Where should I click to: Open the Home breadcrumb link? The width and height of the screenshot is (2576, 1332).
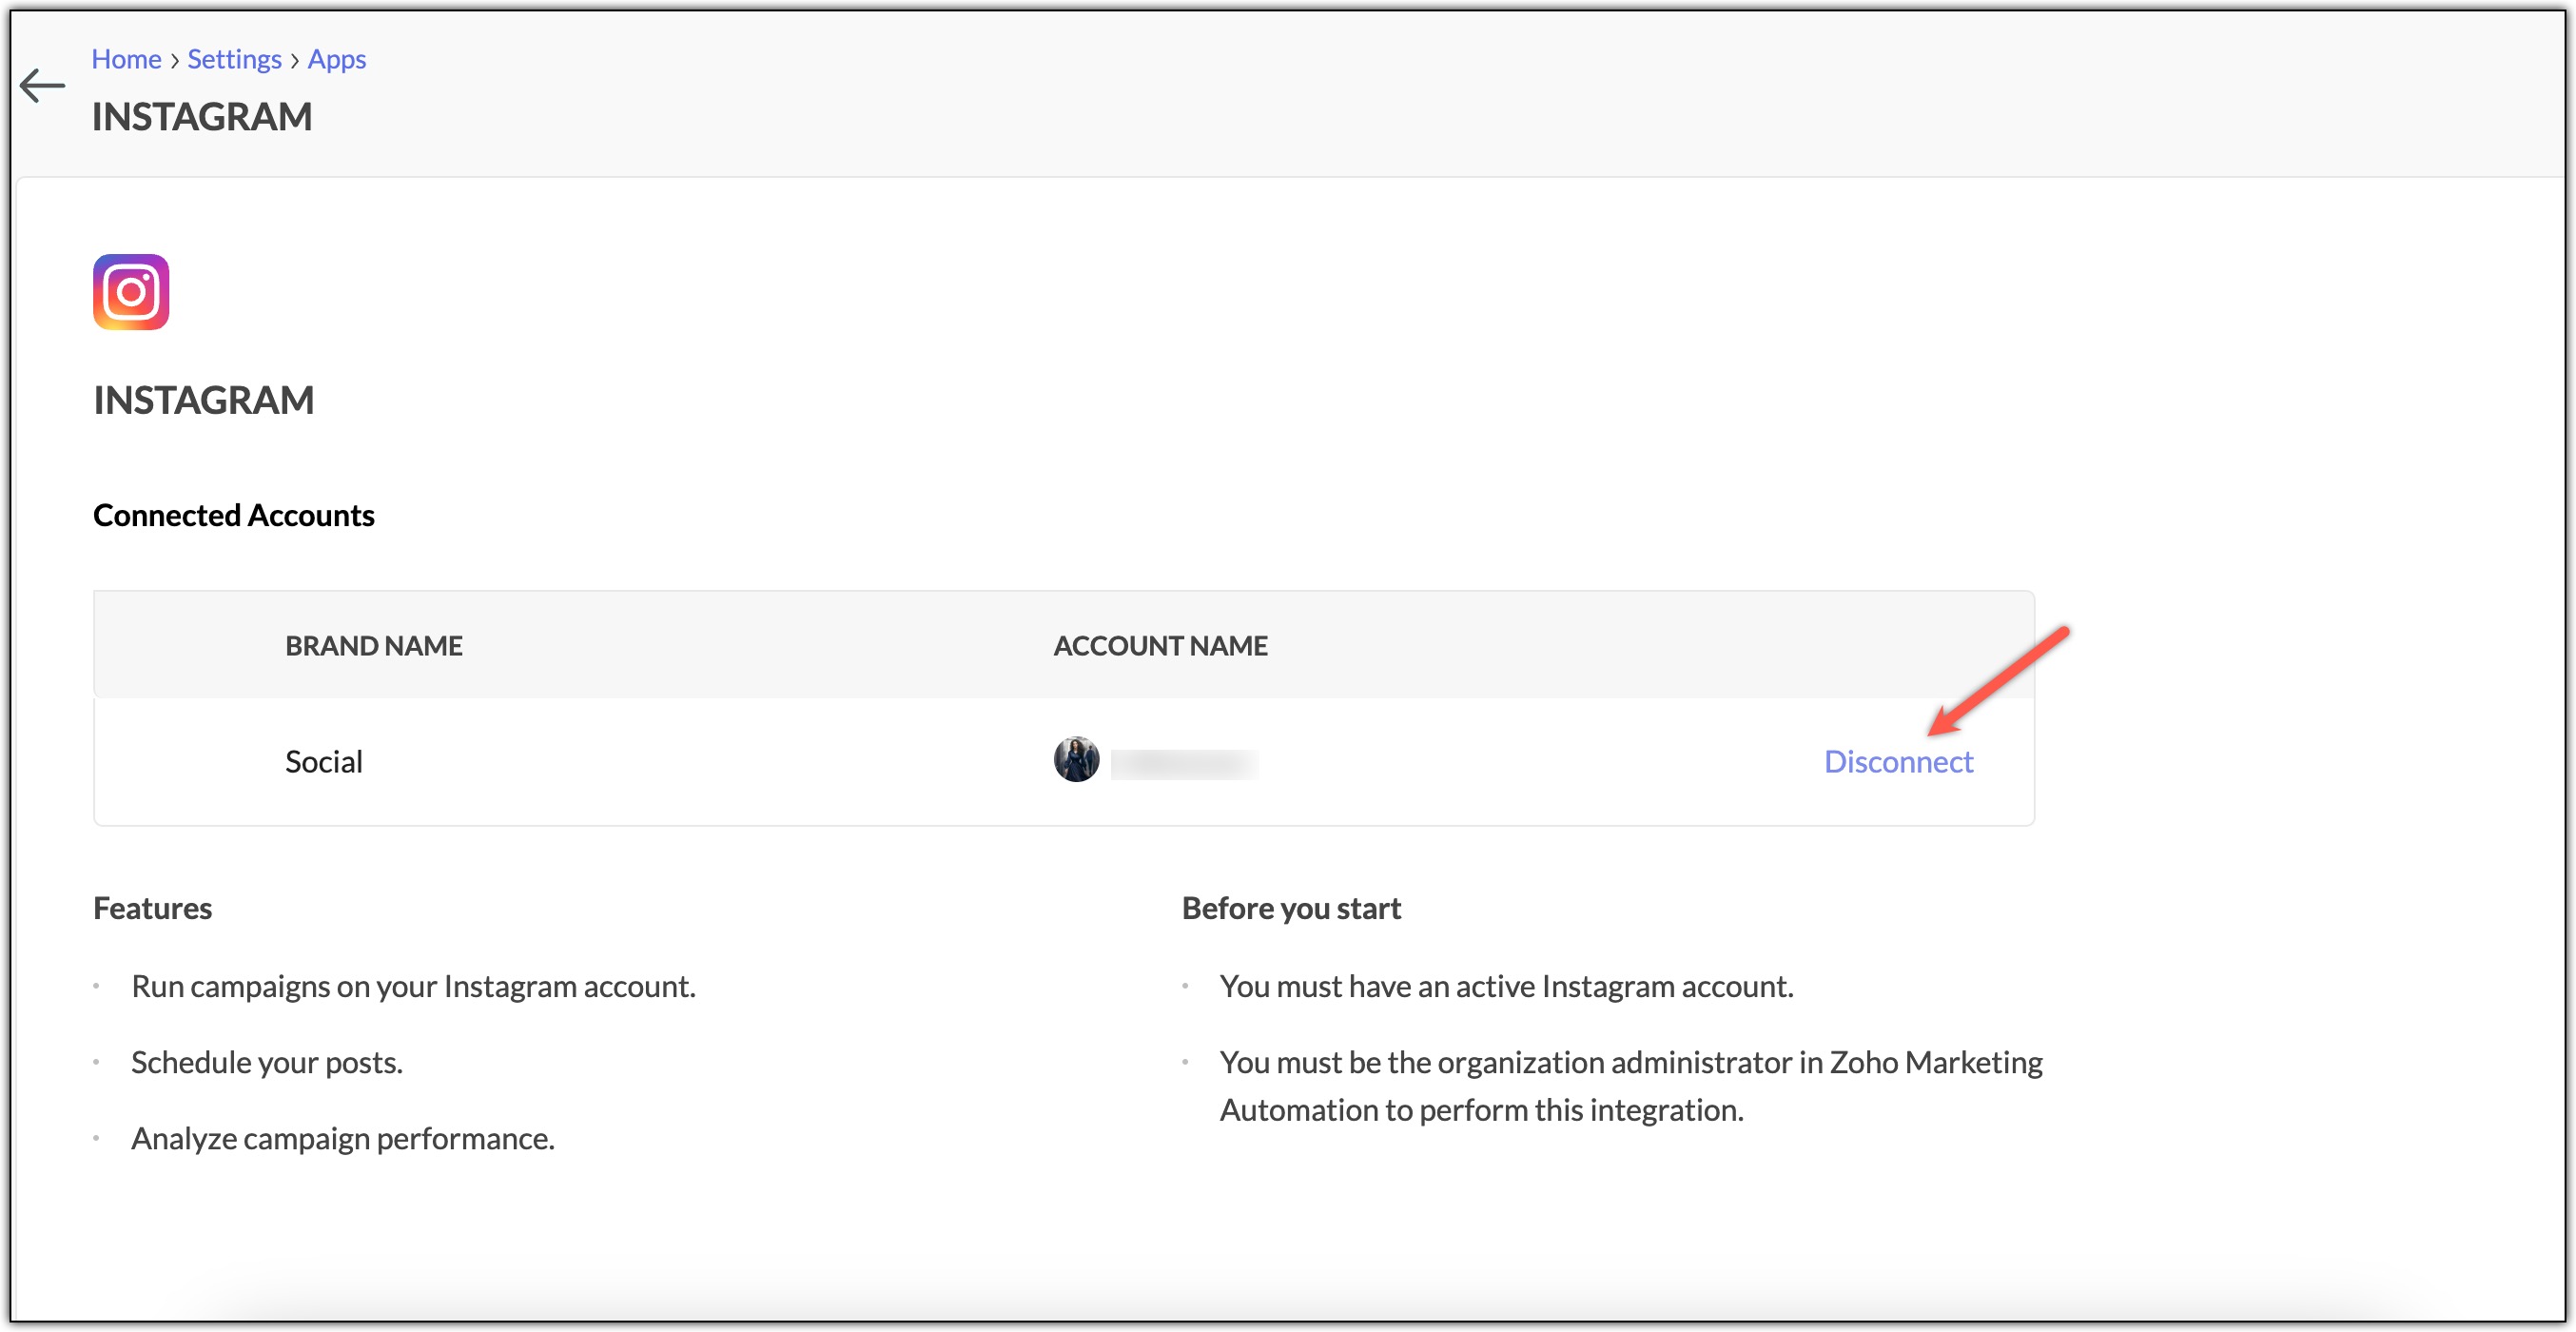coord(126,59)
